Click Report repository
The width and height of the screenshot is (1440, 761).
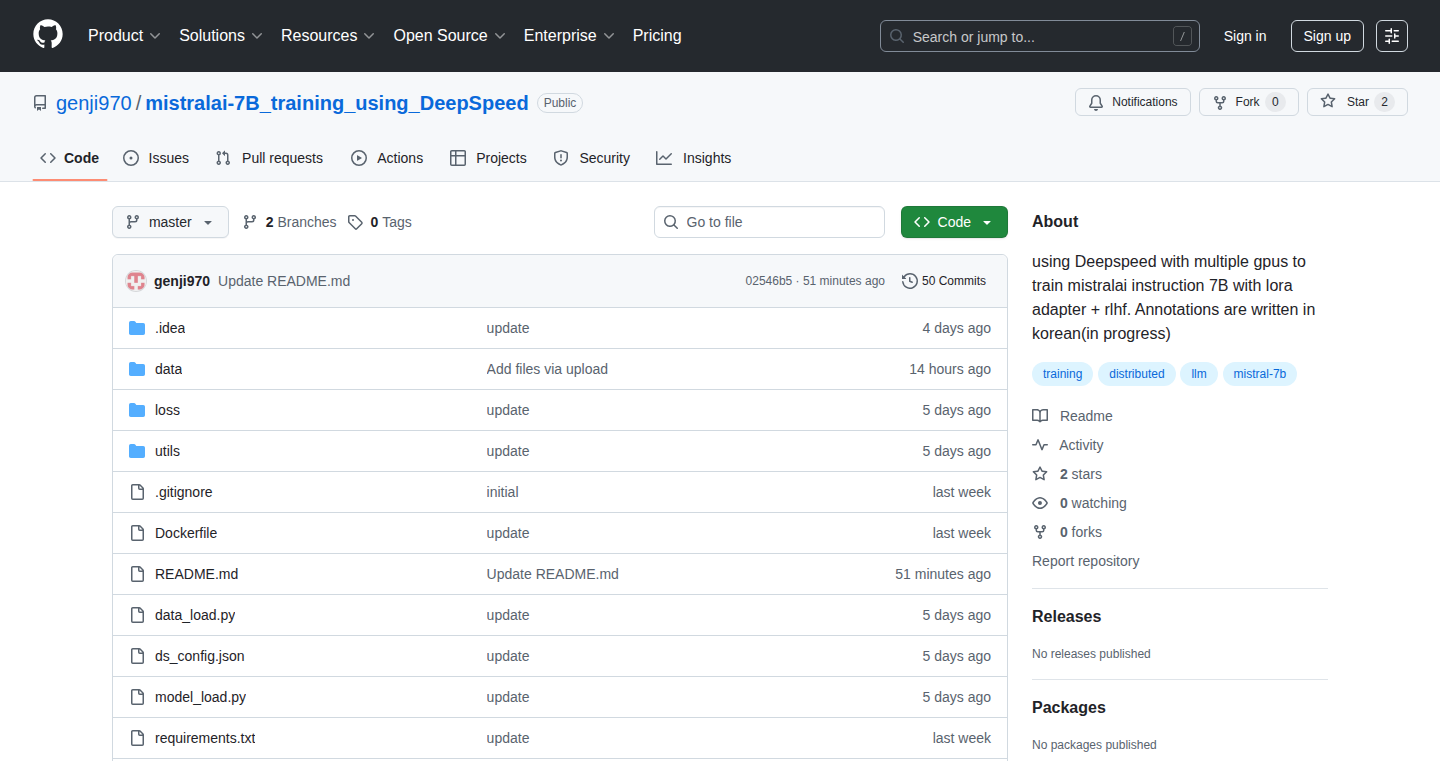point(1085,561)
